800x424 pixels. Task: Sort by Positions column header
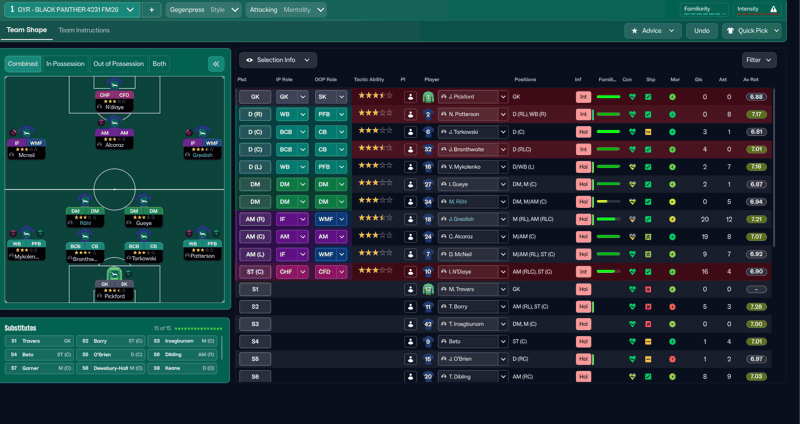pos(525,80)
